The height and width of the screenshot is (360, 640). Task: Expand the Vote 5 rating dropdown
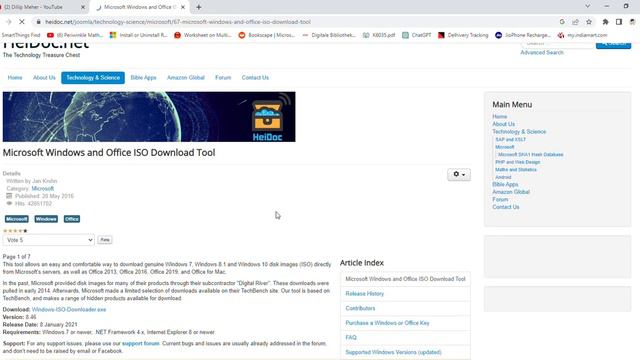(49, 240)
